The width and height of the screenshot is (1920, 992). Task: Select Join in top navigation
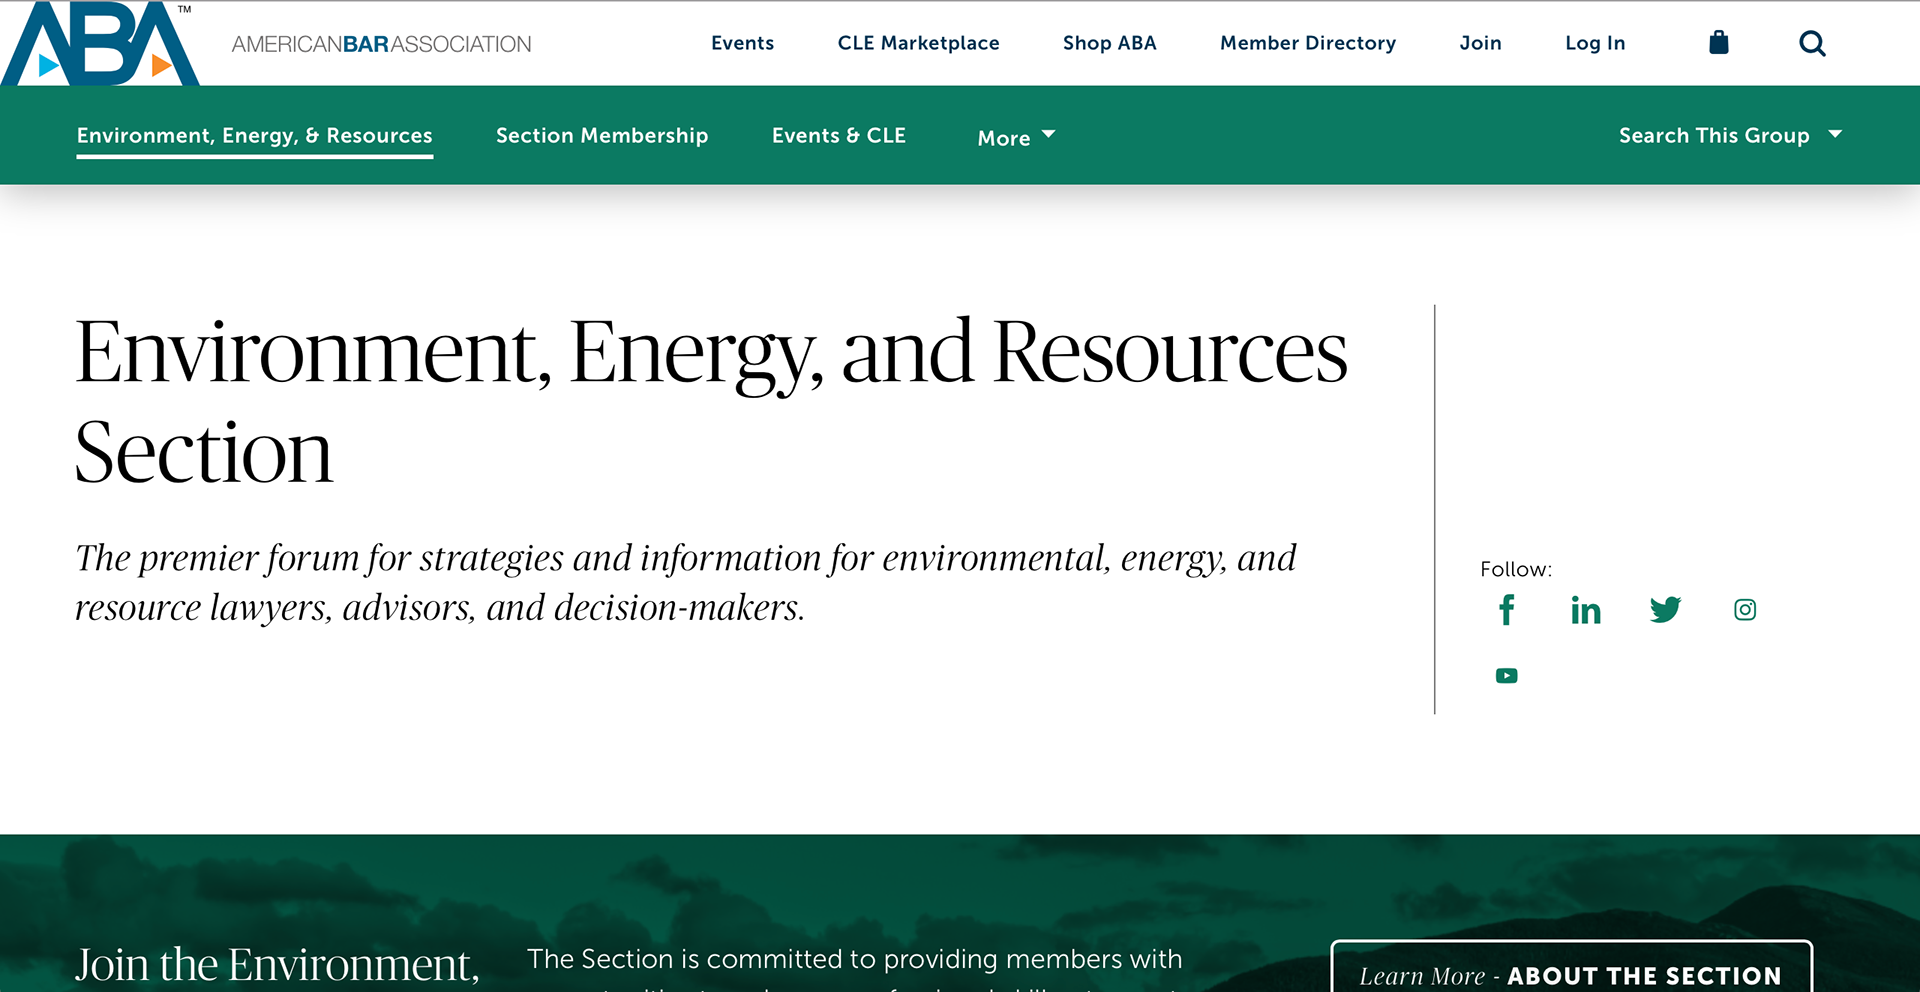pos(1480,43)
